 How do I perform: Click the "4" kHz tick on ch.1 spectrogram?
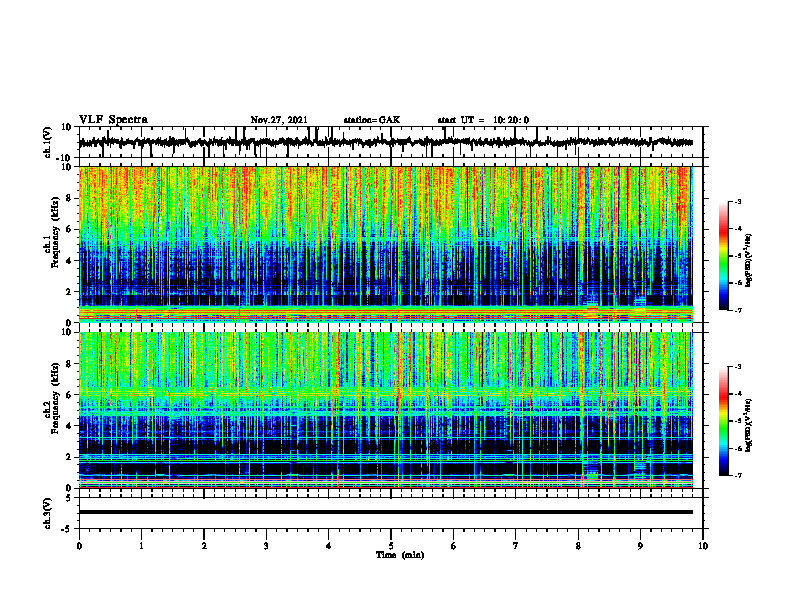69,261
